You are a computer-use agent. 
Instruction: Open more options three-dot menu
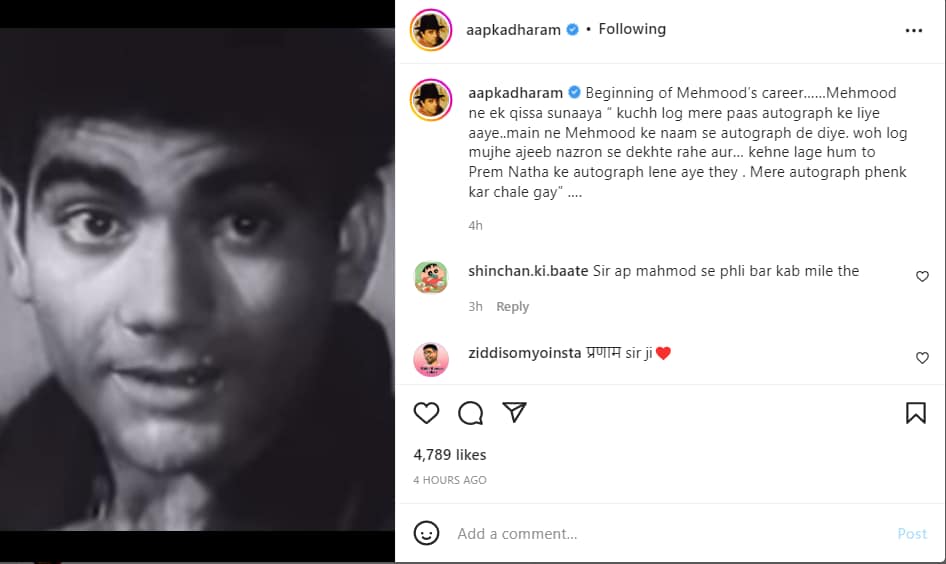click(913, 31)
